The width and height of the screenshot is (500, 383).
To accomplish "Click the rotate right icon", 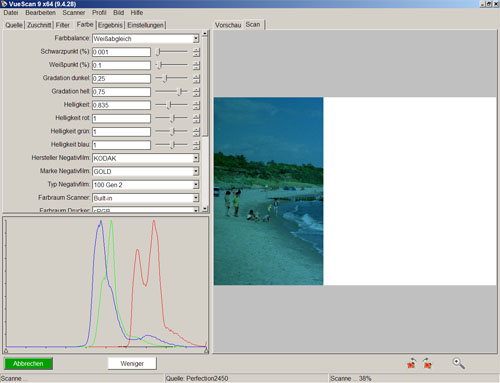I will [x=427, y=363].
